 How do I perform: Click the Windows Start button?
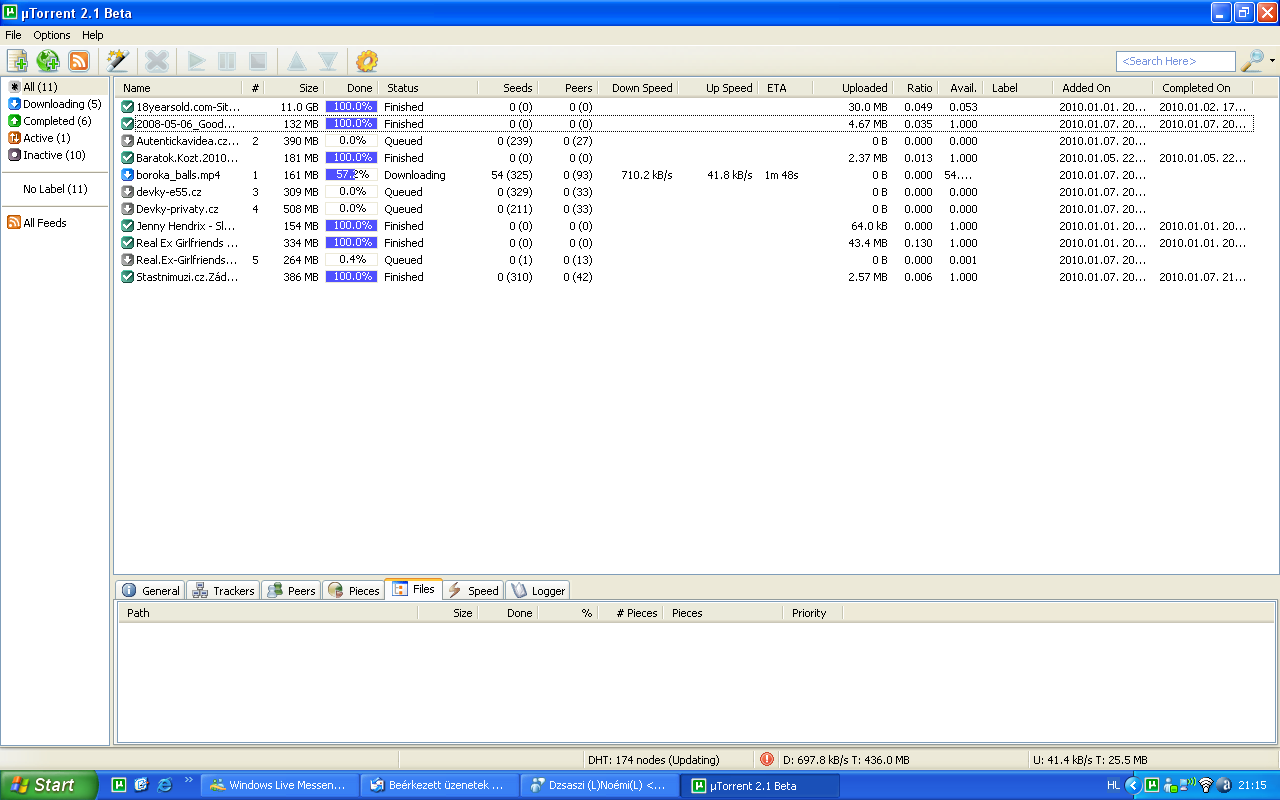[x=48, y=785]
